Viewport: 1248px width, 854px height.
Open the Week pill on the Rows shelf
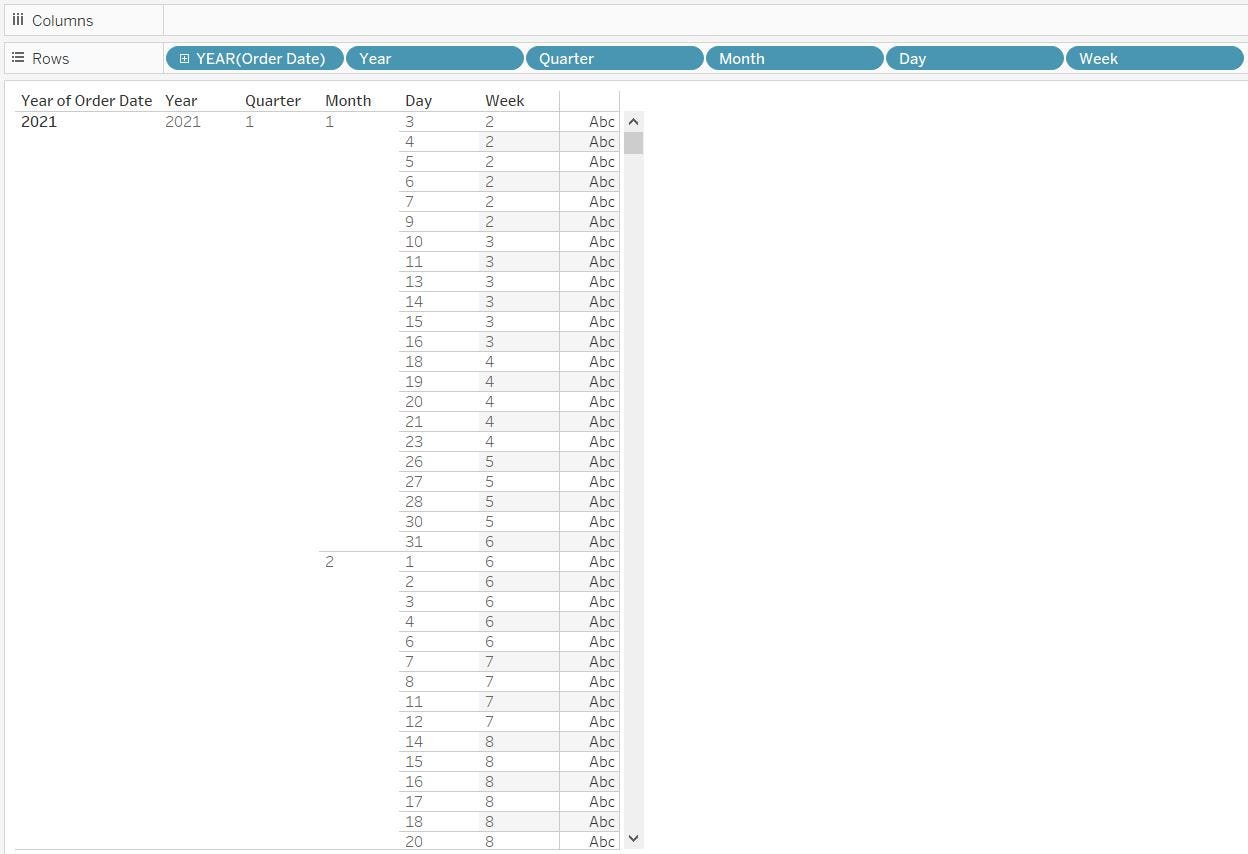pyautogui.click(x=1154, y=58)
